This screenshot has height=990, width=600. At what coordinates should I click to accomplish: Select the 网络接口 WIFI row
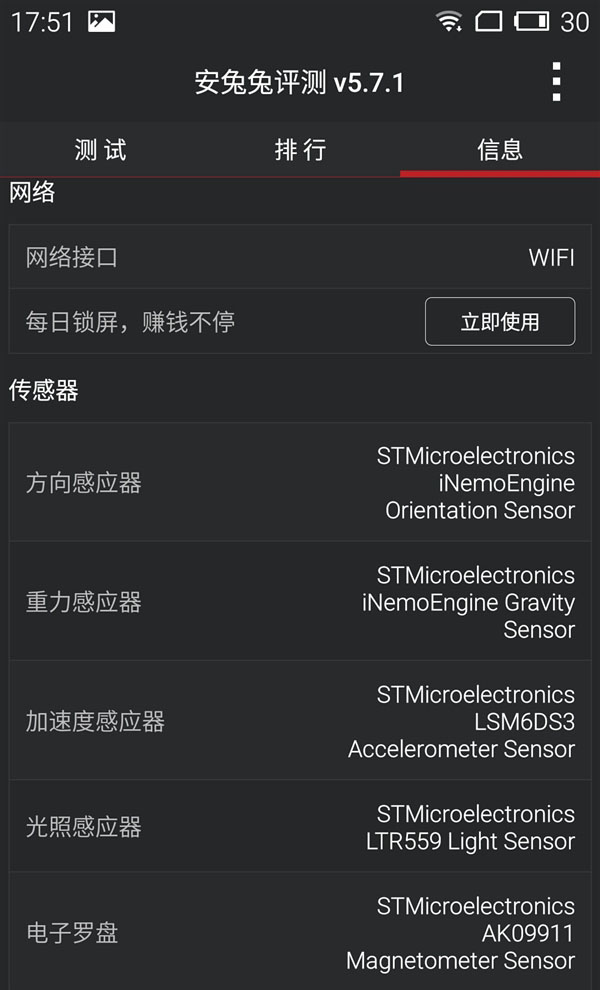click(x=300, y=257)
